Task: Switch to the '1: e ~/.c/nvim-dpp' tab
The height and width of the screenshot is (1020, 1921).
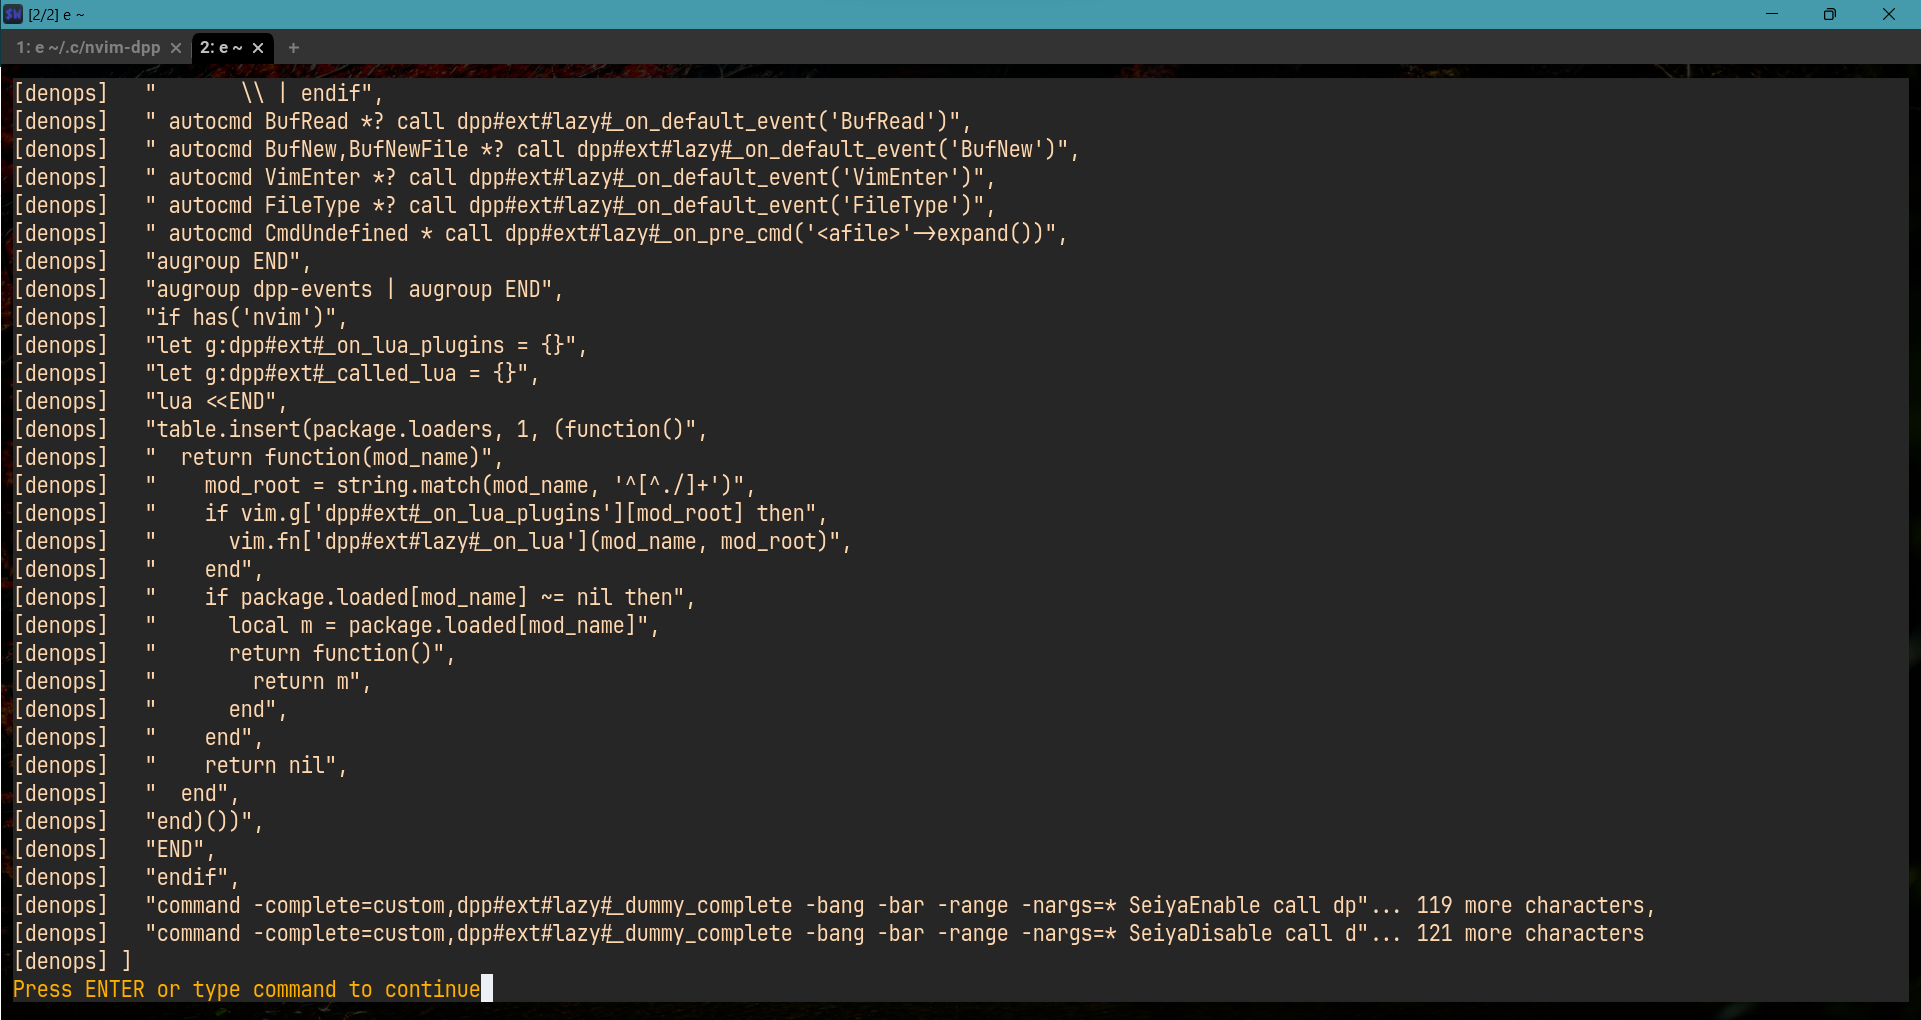Action: point(88,47)
